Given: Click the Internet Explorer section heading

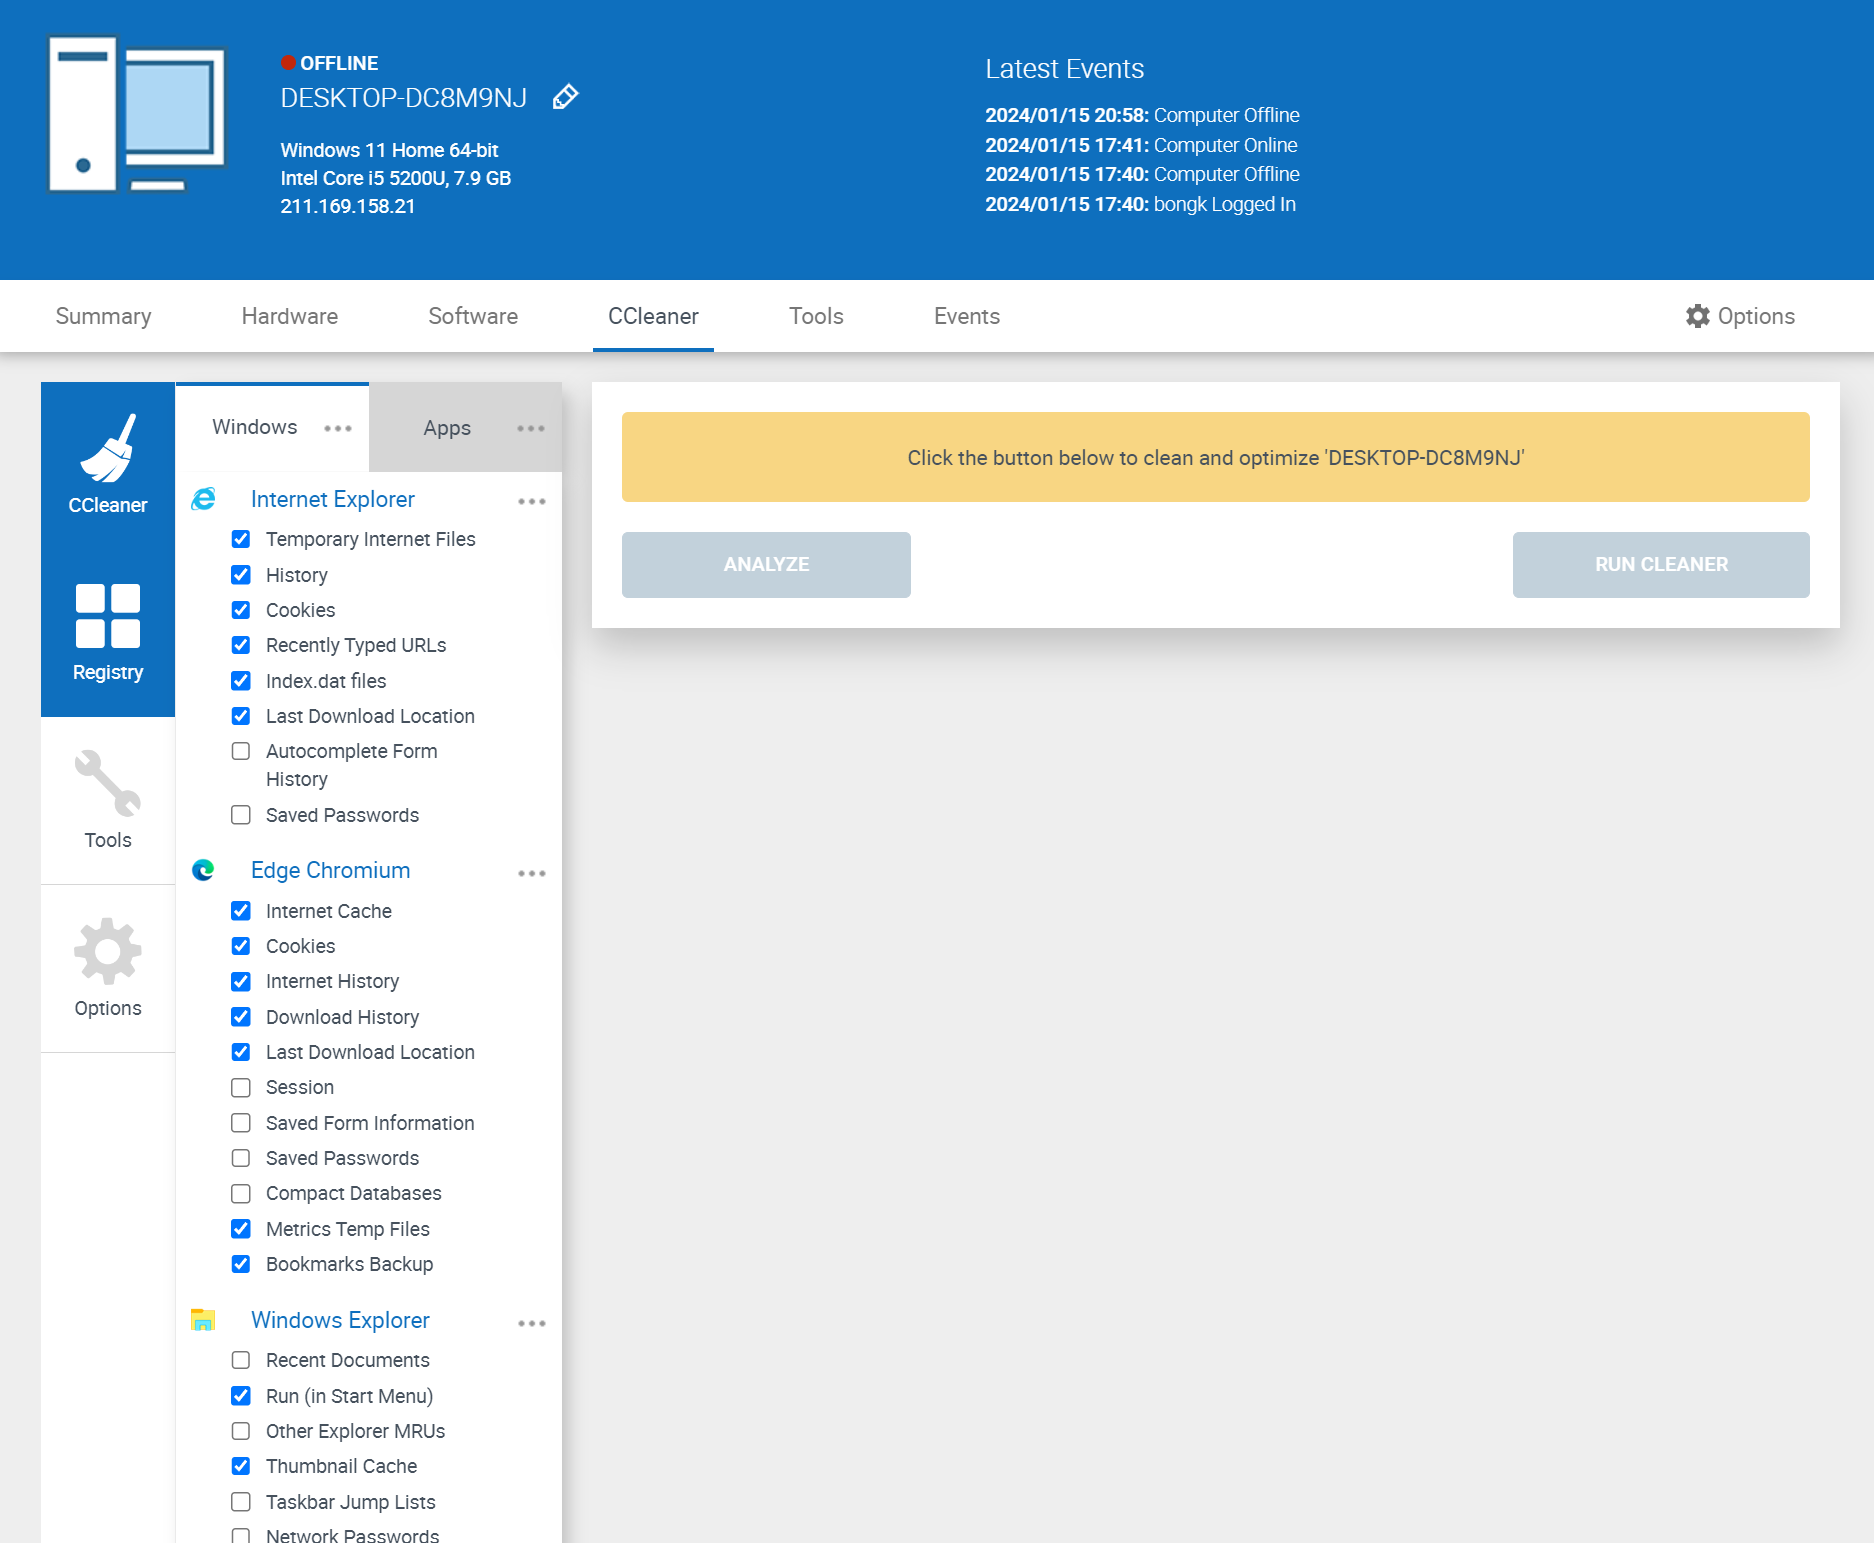Looking at the screenshot, I should click(333, 499).
